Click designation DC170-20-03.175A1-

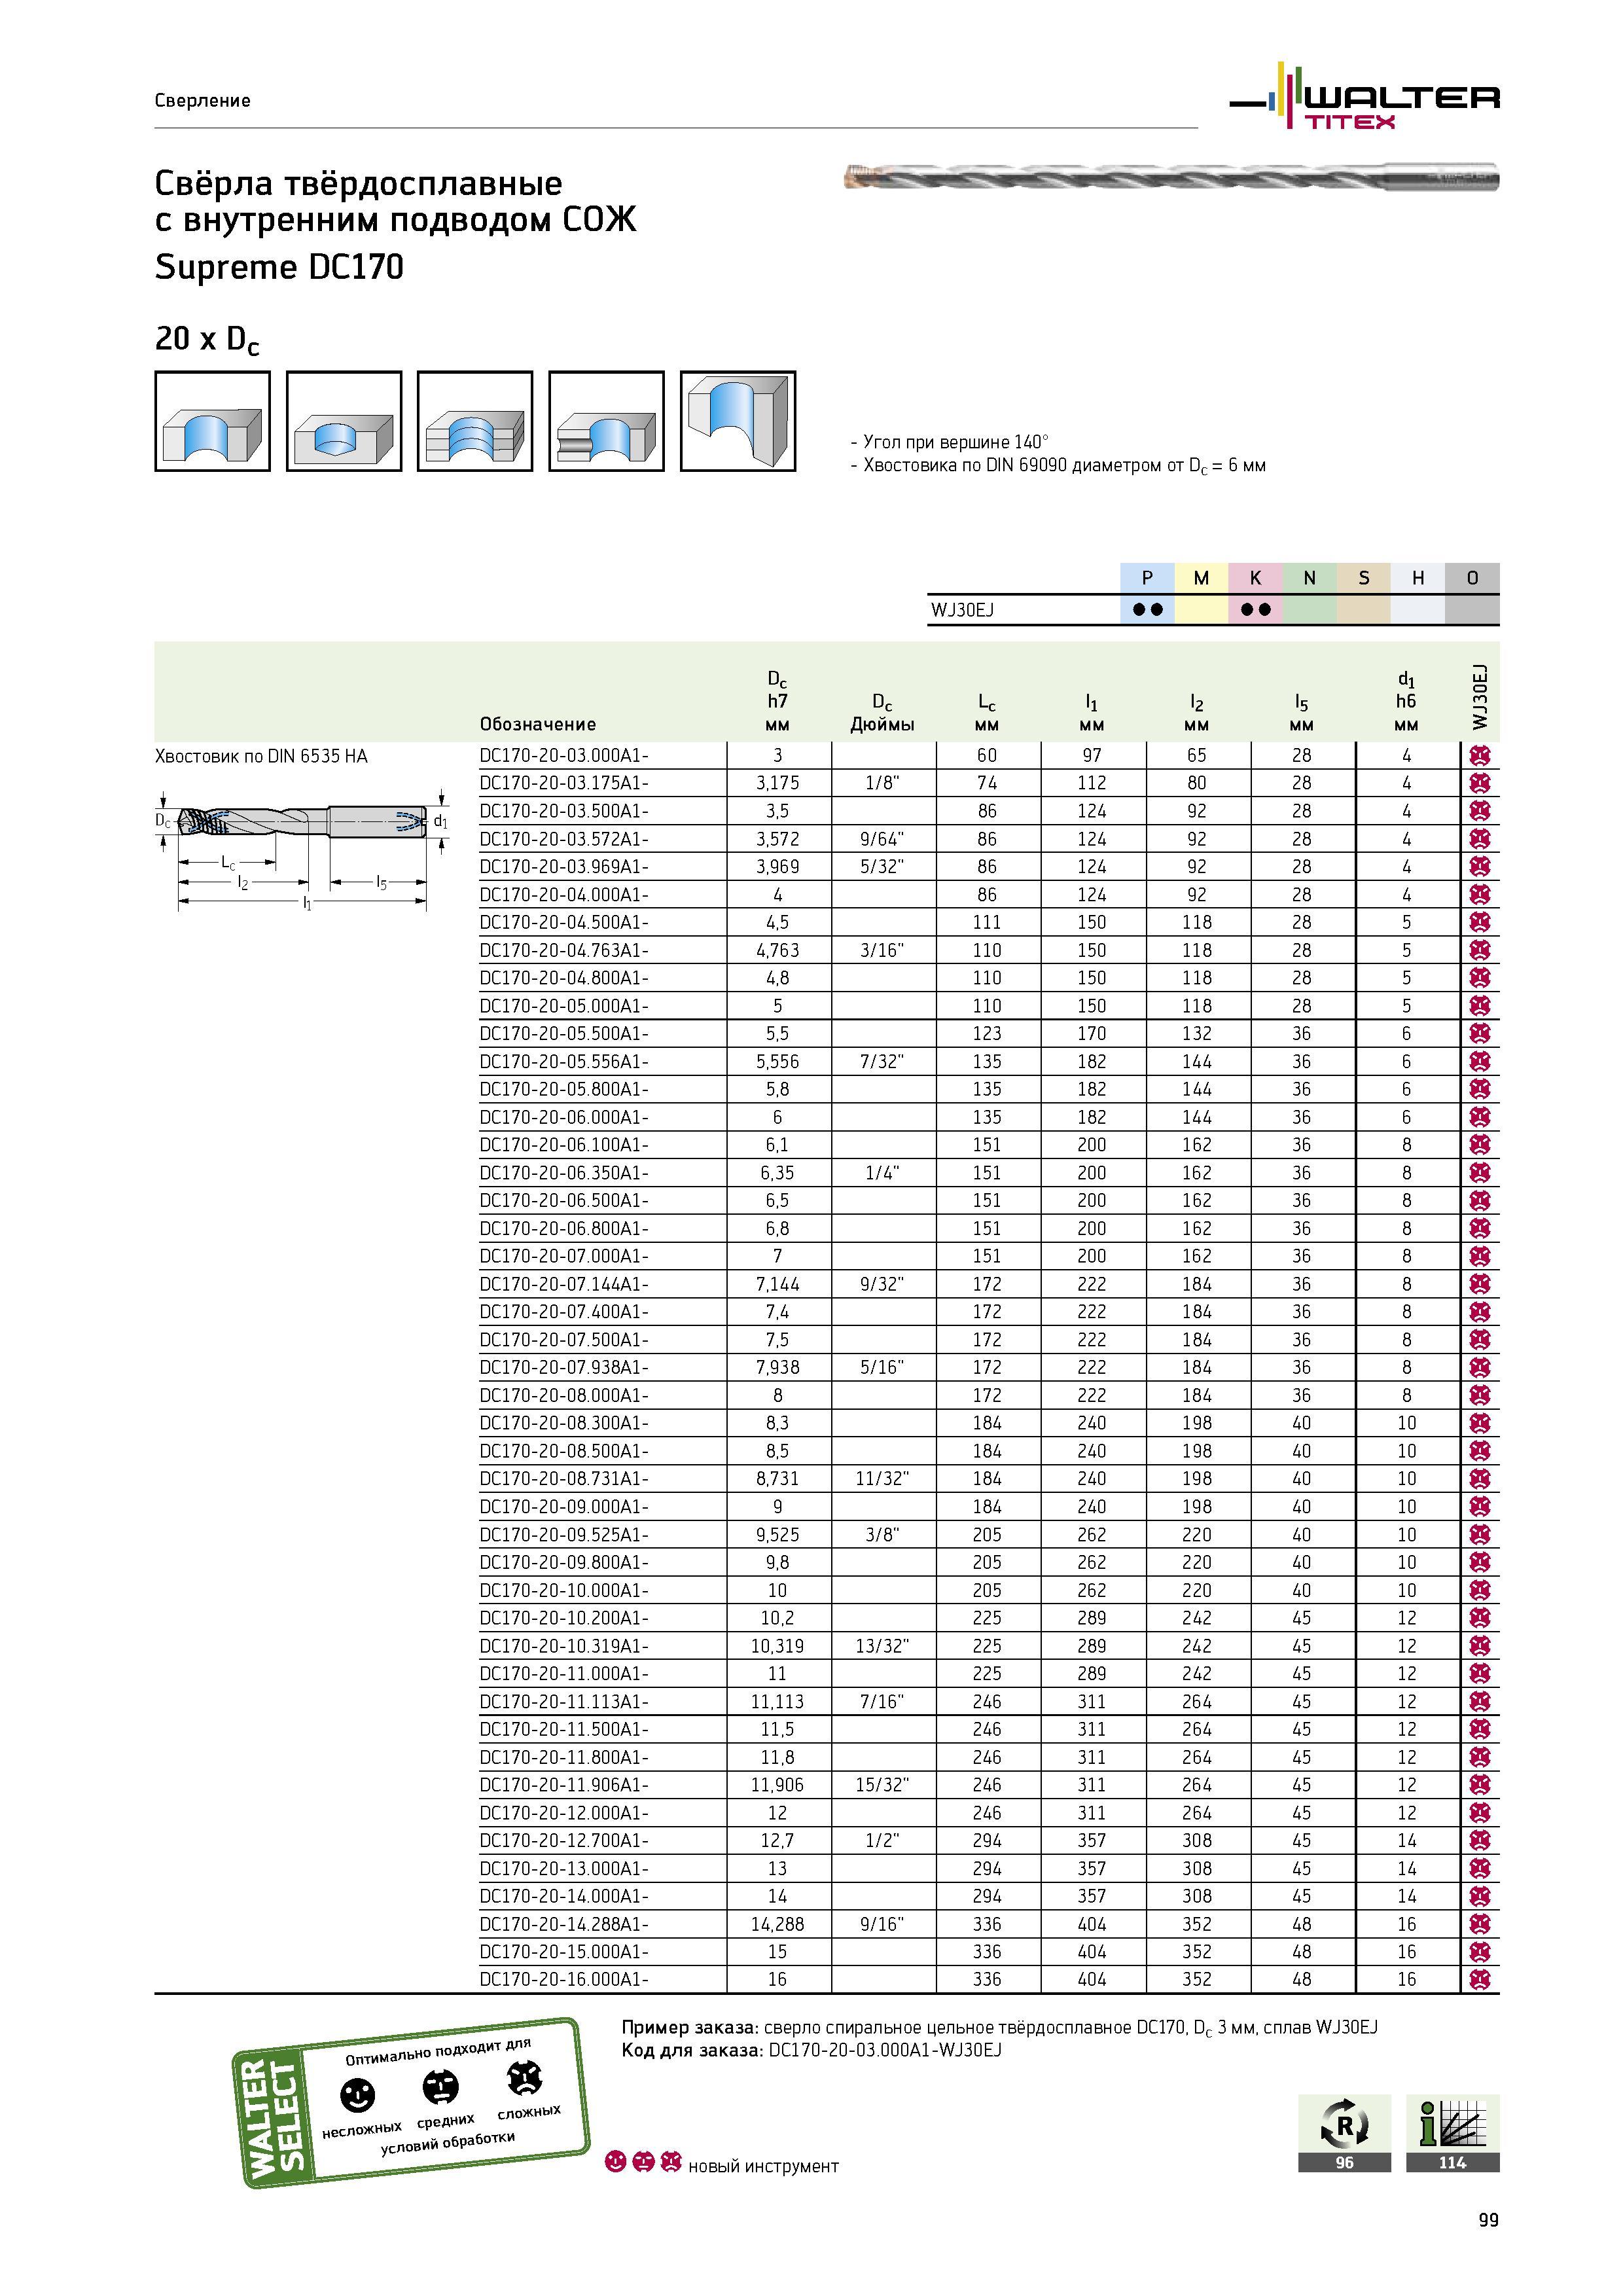tap(564, 783)
